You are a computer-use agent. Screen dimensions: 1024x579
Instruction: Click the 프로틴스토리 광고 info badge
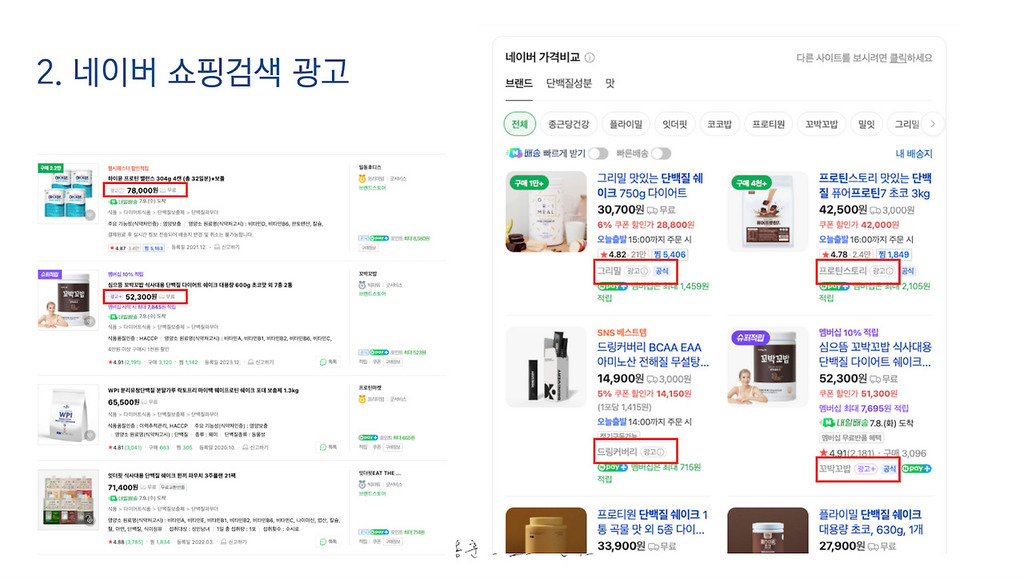[884, 271]
